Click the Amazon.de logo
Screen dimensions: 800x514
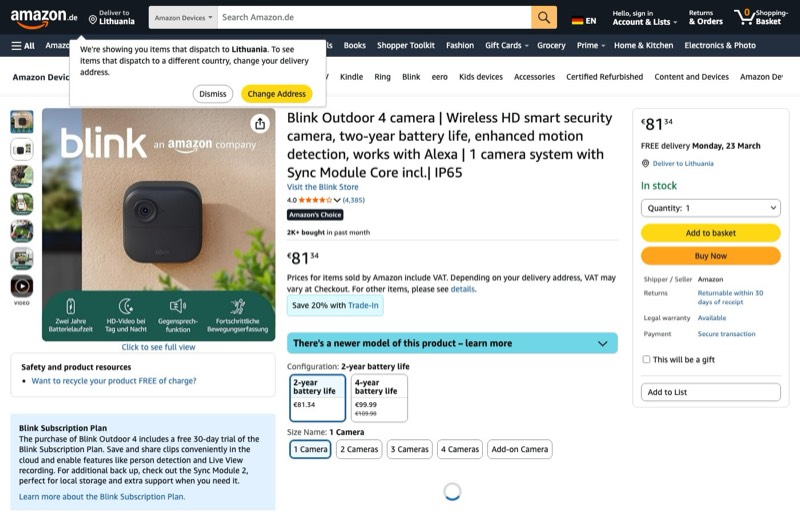point(42,17)
